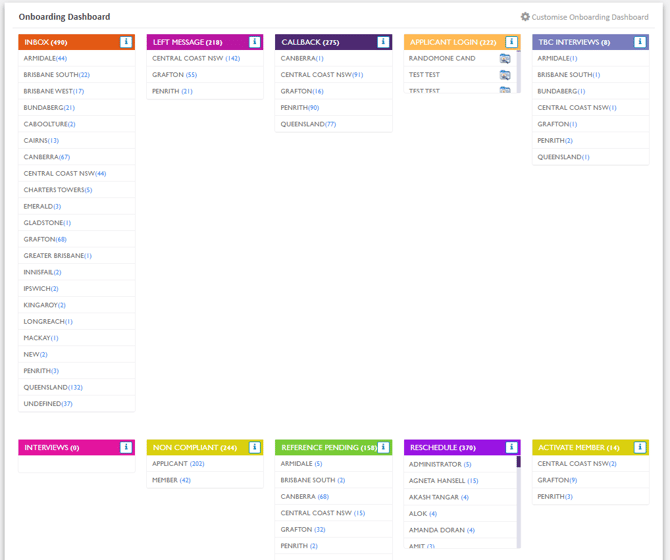Select GRAFTON (55) in Left Message

click(174, 75)
